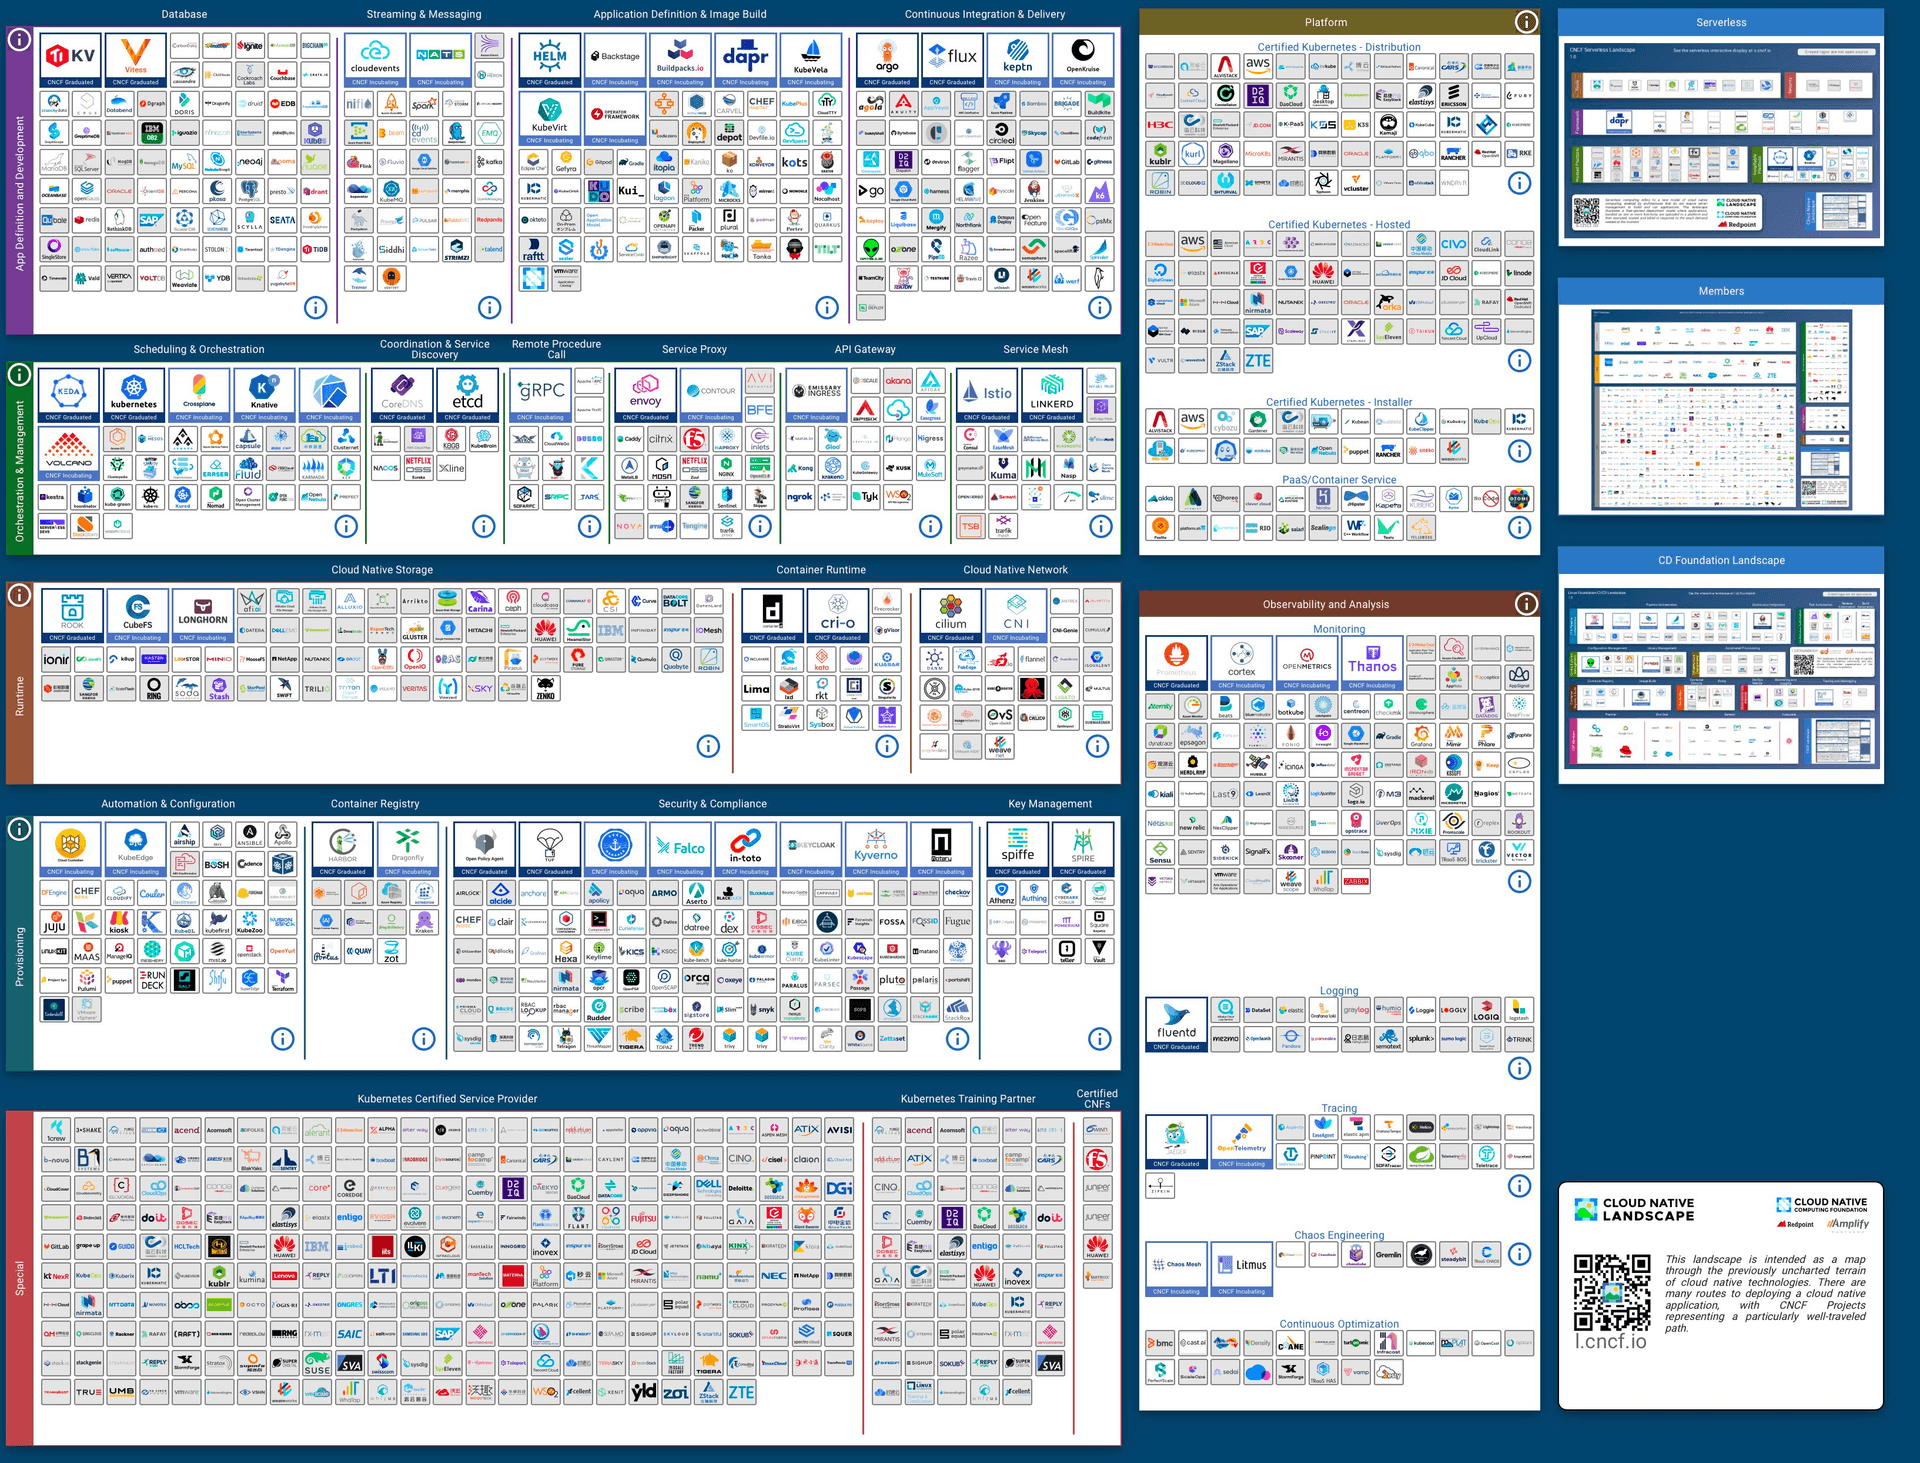Click the Jaeger tracing card
This screenshot has height=1463, width=1920.
(1176, 1142)
